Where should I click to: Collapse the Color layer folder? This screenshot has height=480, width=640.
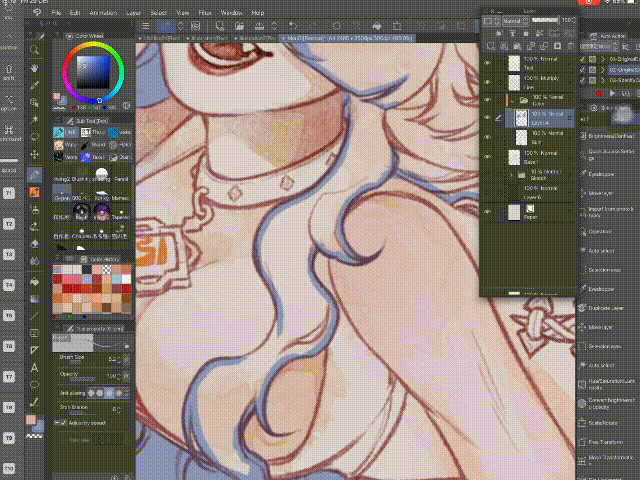pos(512,100)
